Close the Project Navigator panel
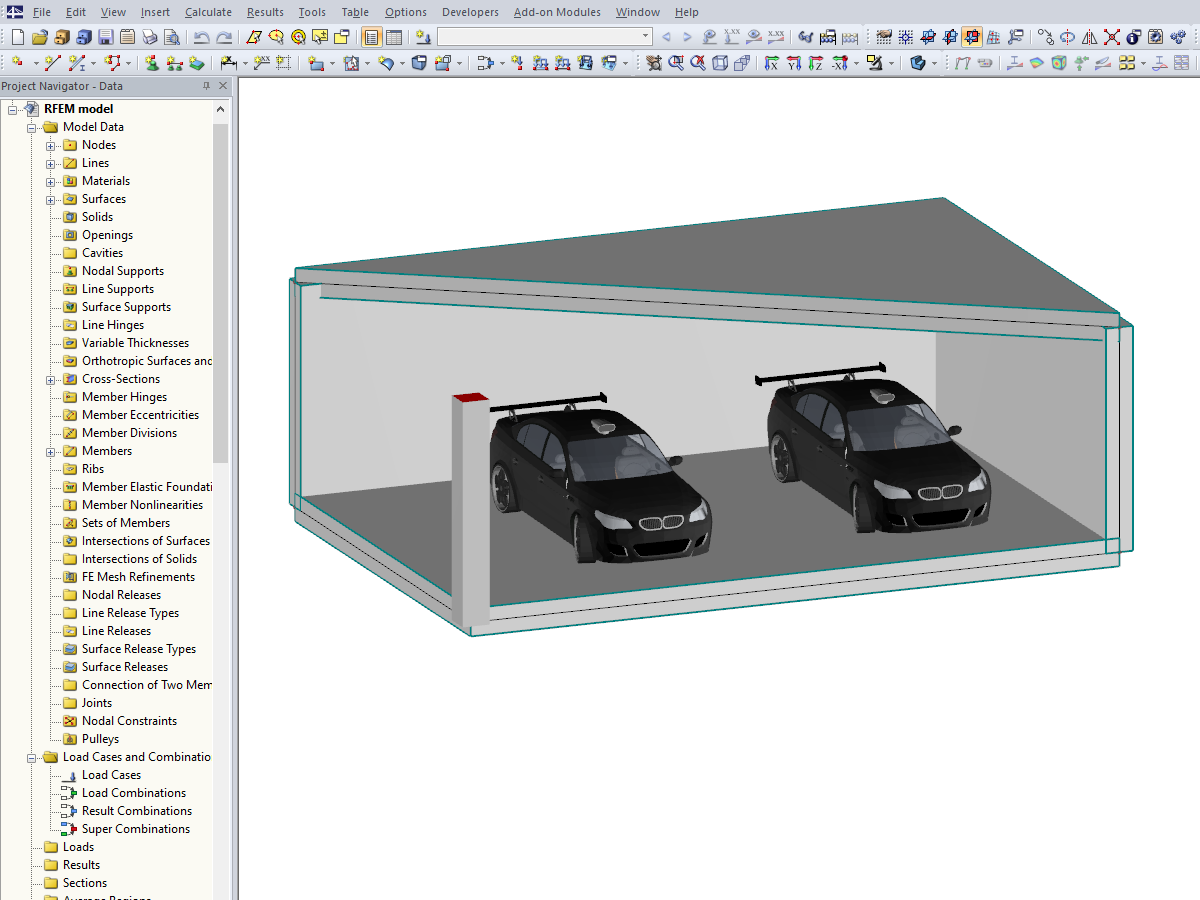The width and height of the screenshot is (1200, 900). click(223, 86)
